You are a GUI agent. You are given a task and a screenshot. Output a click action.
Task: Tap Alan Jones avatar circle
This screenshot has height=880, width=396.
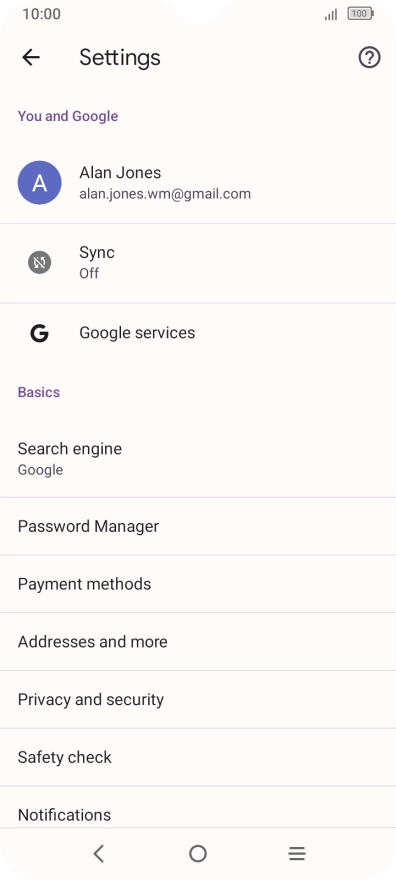click(x=39, y=182)
